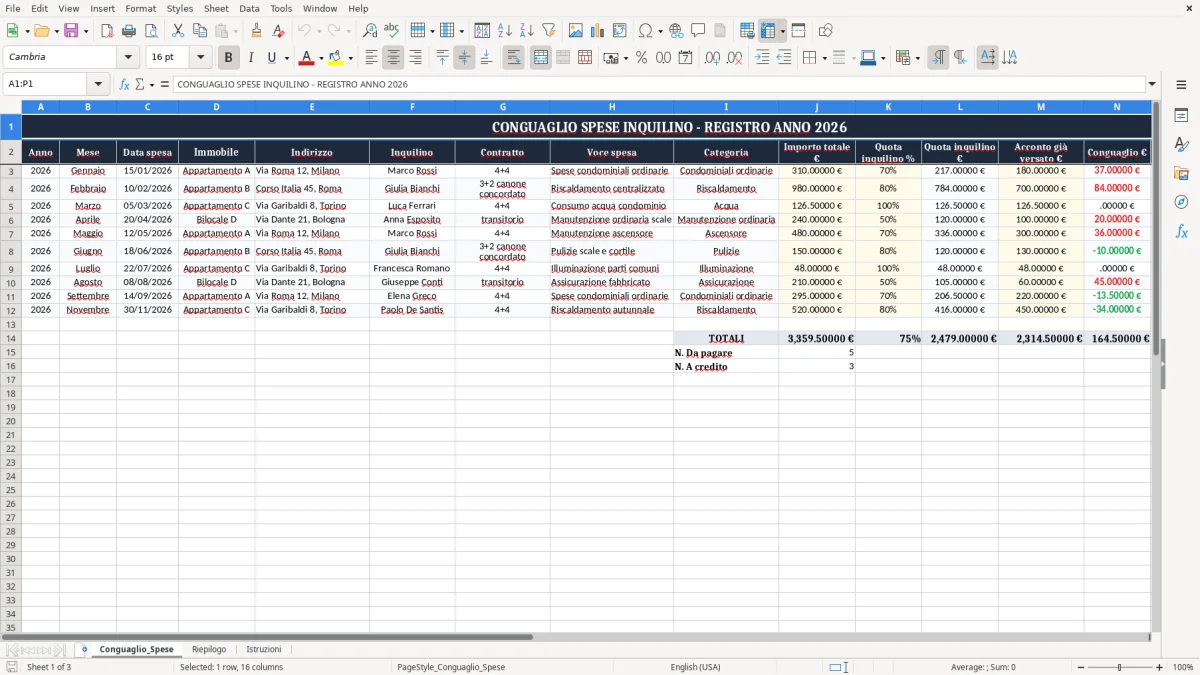Switch to the Istruzioni sheet tab
Screen dimensions: 1200x675
click(x=264, y=649)
